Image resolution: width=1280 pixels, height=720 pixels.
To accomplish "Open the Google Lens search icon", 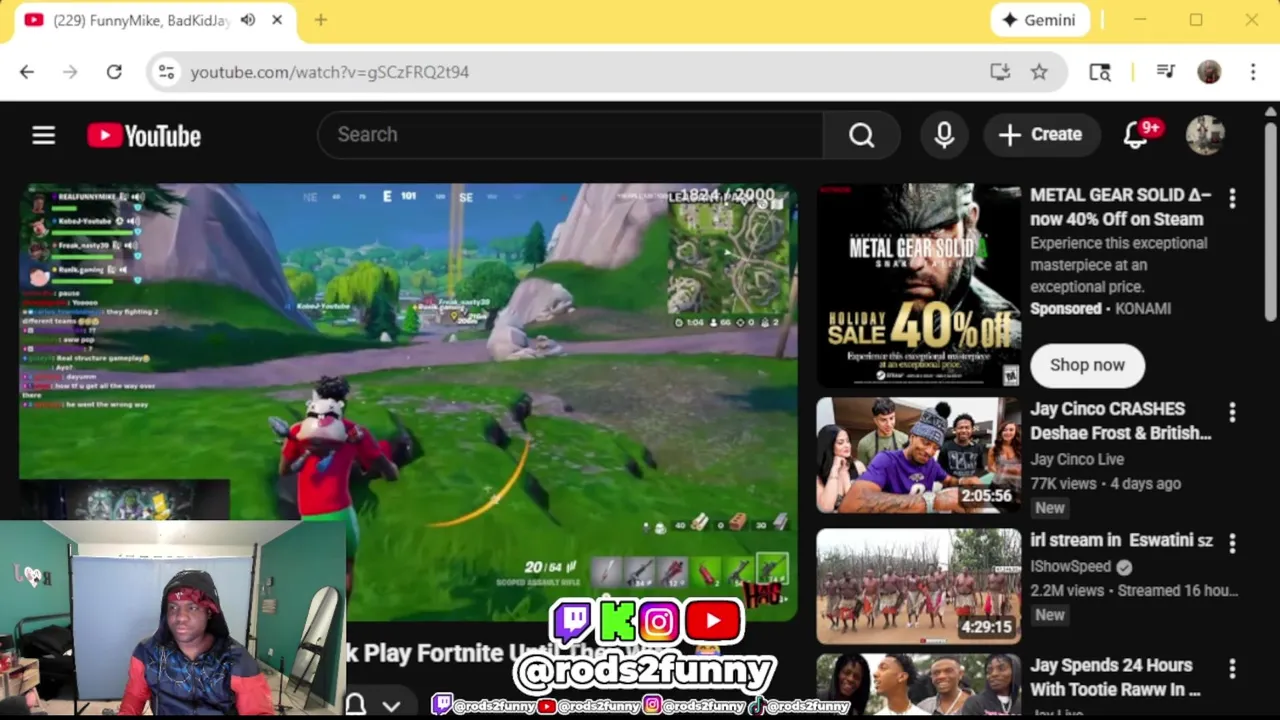I will 1100,72.
